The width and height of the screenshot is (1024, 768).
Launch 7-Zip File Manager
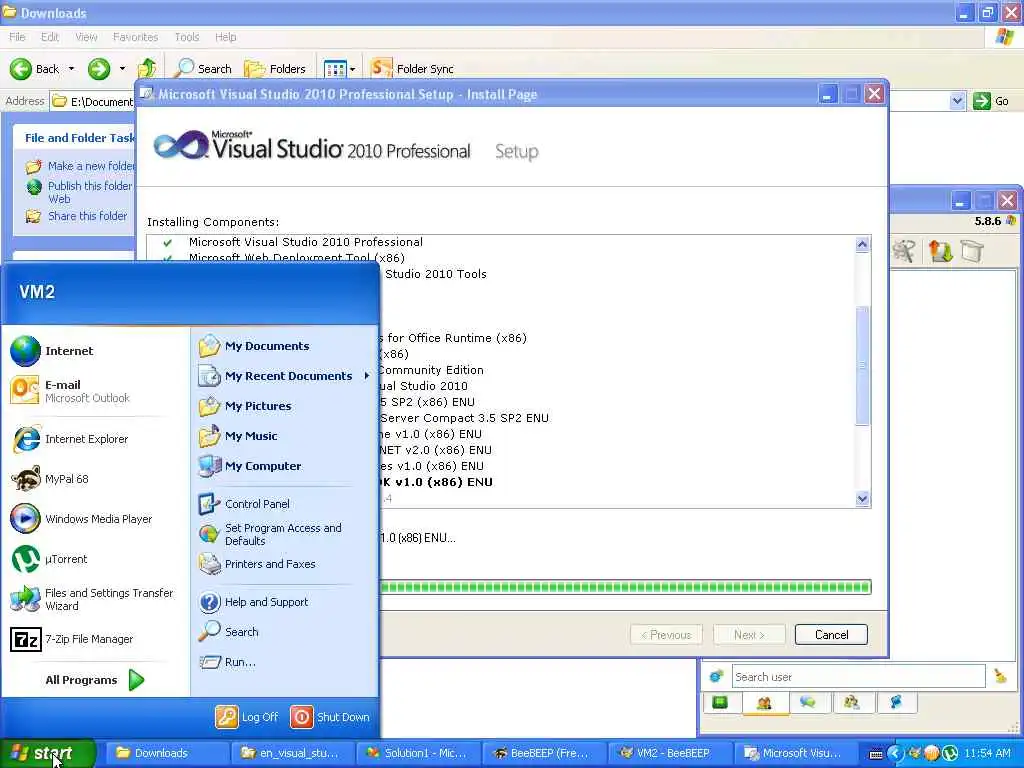(x=72, y=639)
